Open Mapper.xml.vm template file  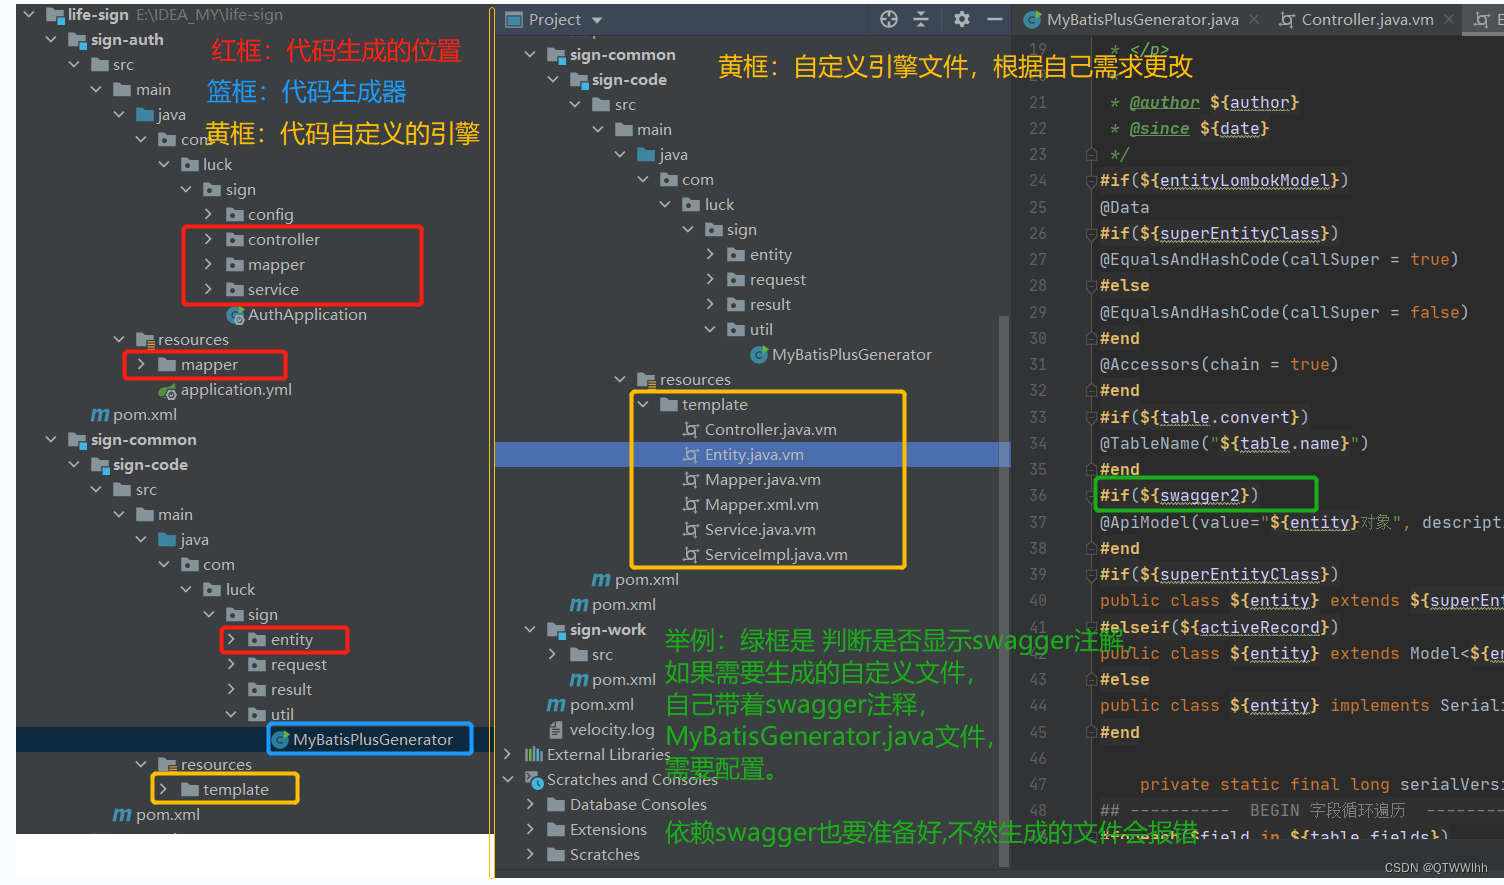point(761,505)
